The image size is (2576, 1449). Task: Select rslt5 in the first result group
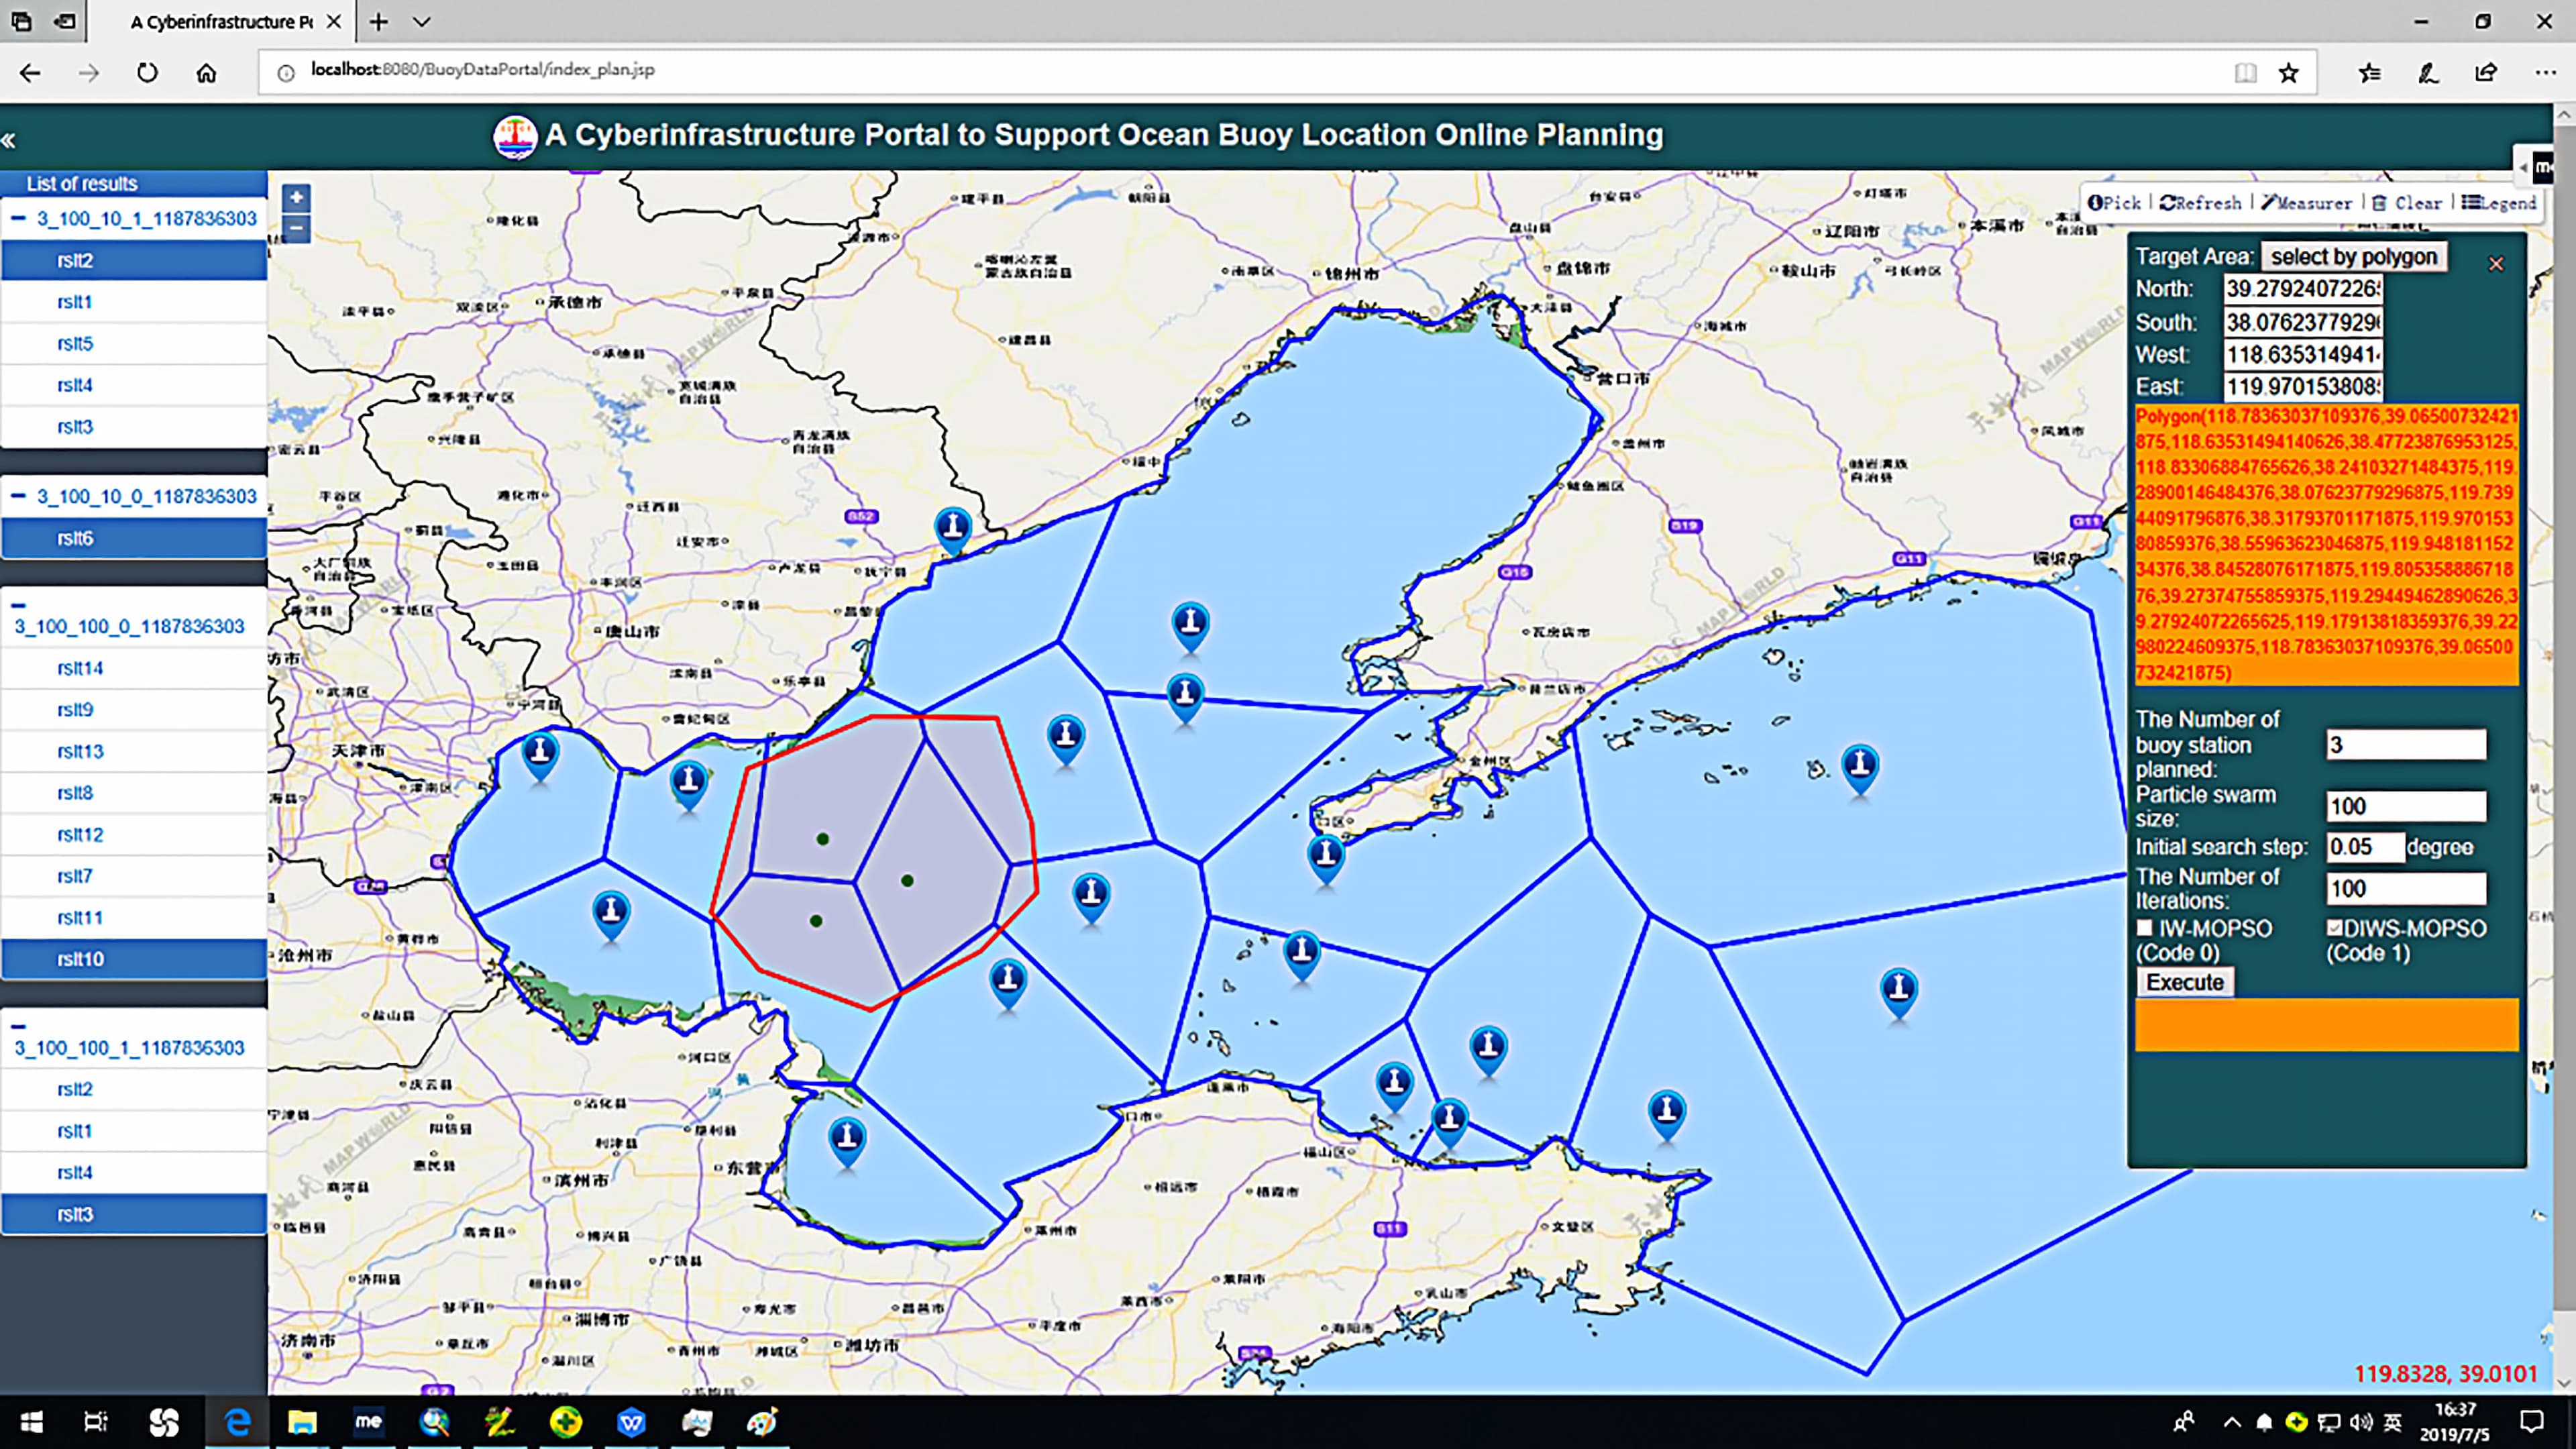pyautogui.click(x=75, y=343)
